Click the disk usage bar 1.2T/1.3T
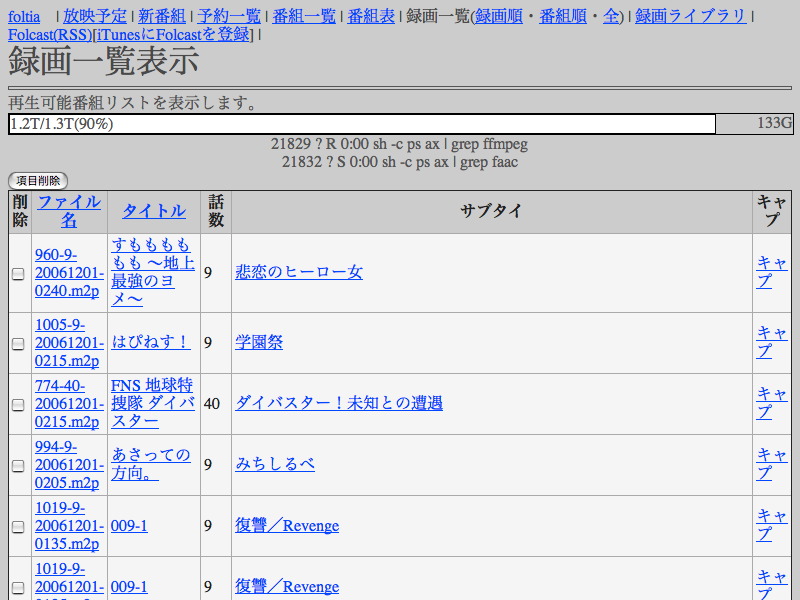800x600 pixels. pyautogui.click(x=361, y=124)
